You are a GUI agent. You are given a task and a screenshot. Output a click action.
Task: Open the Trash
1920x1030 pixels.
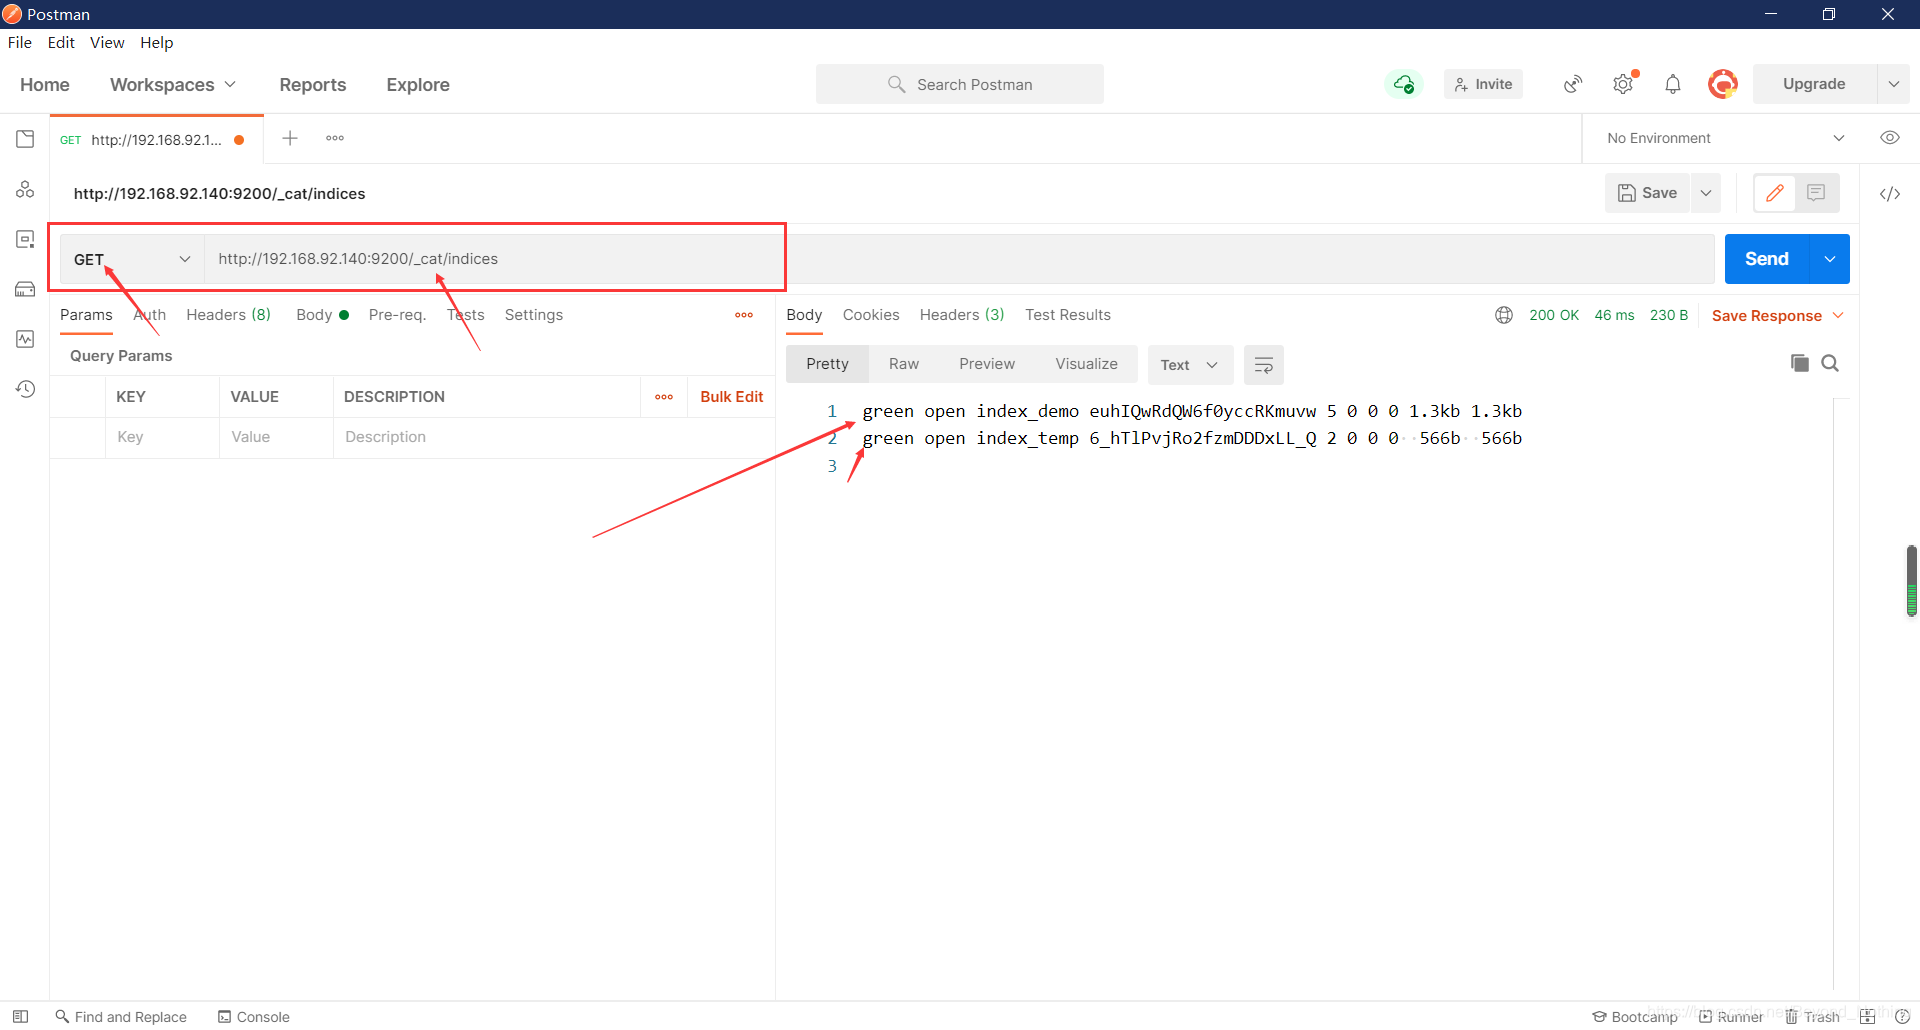pos(1813,1017)
